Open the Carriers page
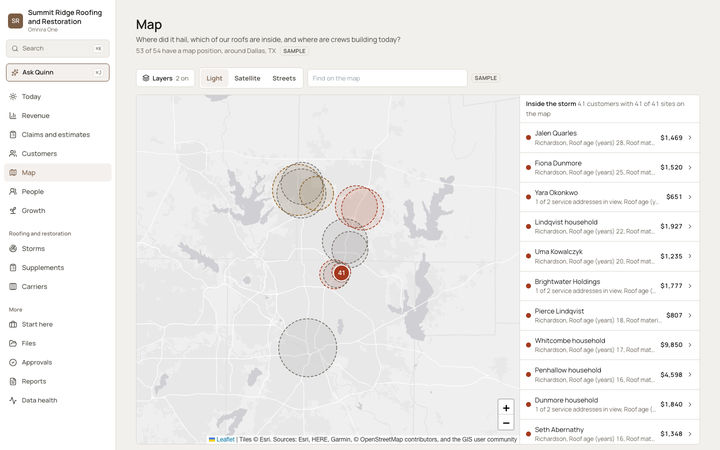Viewport: 720px width, 450px height. (x=58, y=287)
